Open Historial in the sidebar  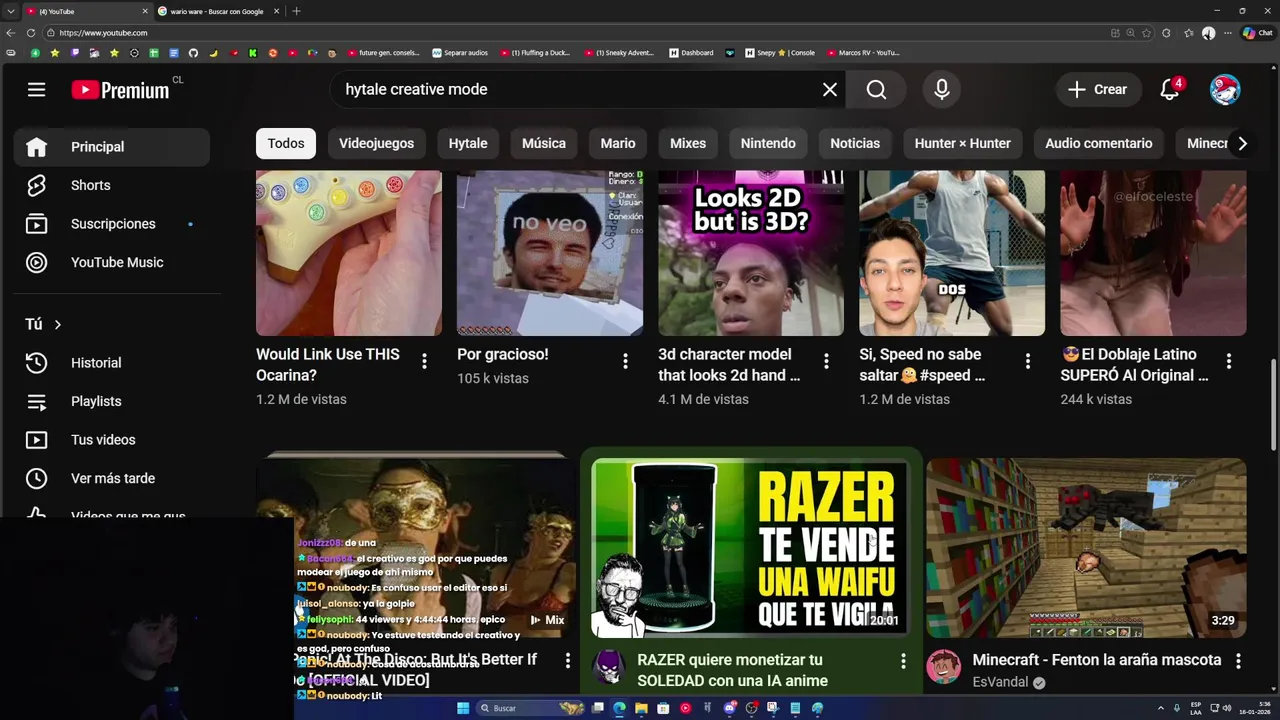click(x=112, y=363)
